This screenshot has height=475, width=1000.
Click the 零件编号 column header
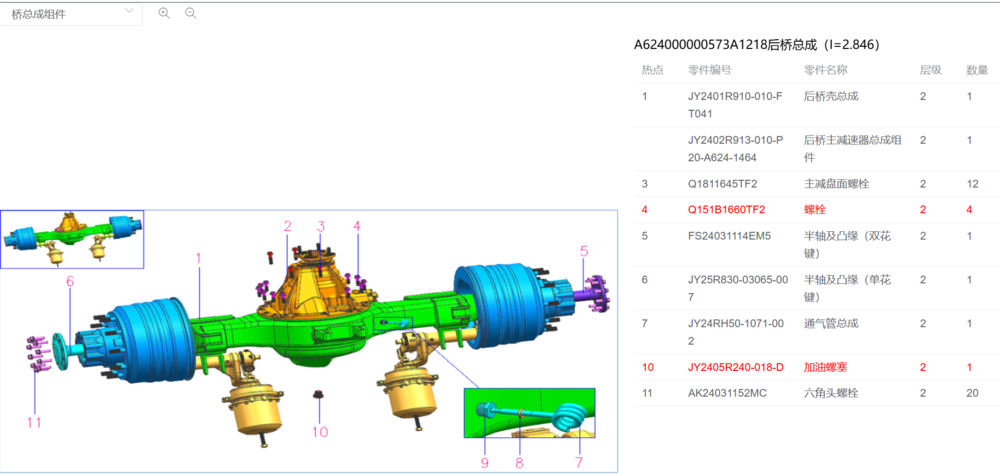(710, 70)
